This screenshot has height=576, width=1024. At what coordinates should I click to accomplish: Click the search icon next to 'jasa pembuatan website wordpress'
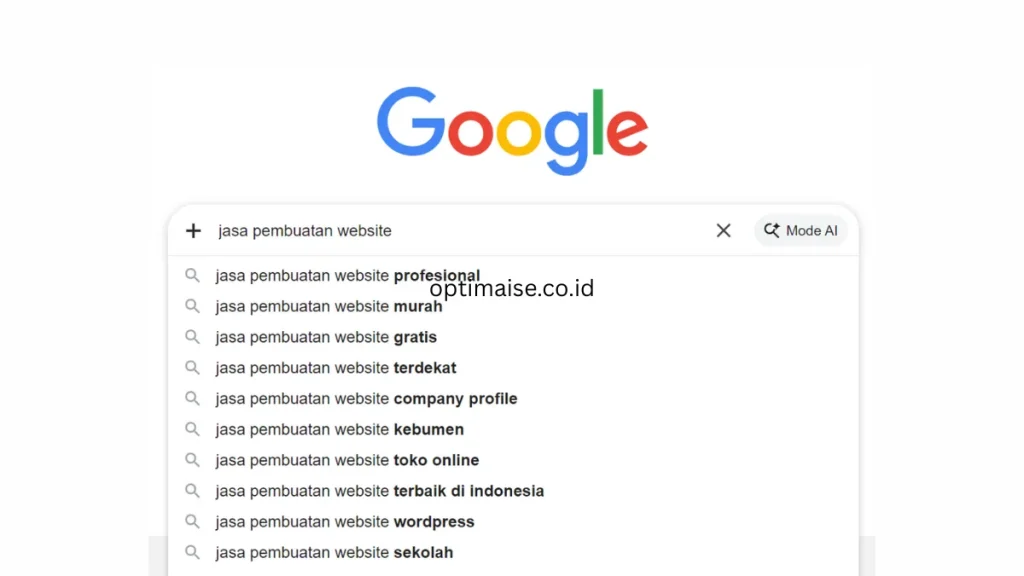click(193, 521)
